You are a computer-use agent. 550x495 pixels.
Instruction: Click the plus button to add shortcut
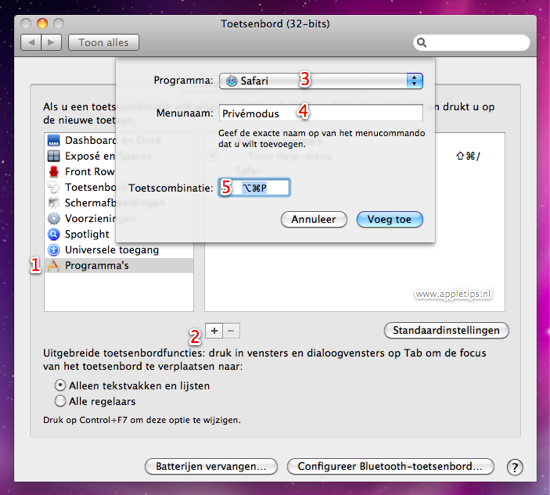[214, 331]
